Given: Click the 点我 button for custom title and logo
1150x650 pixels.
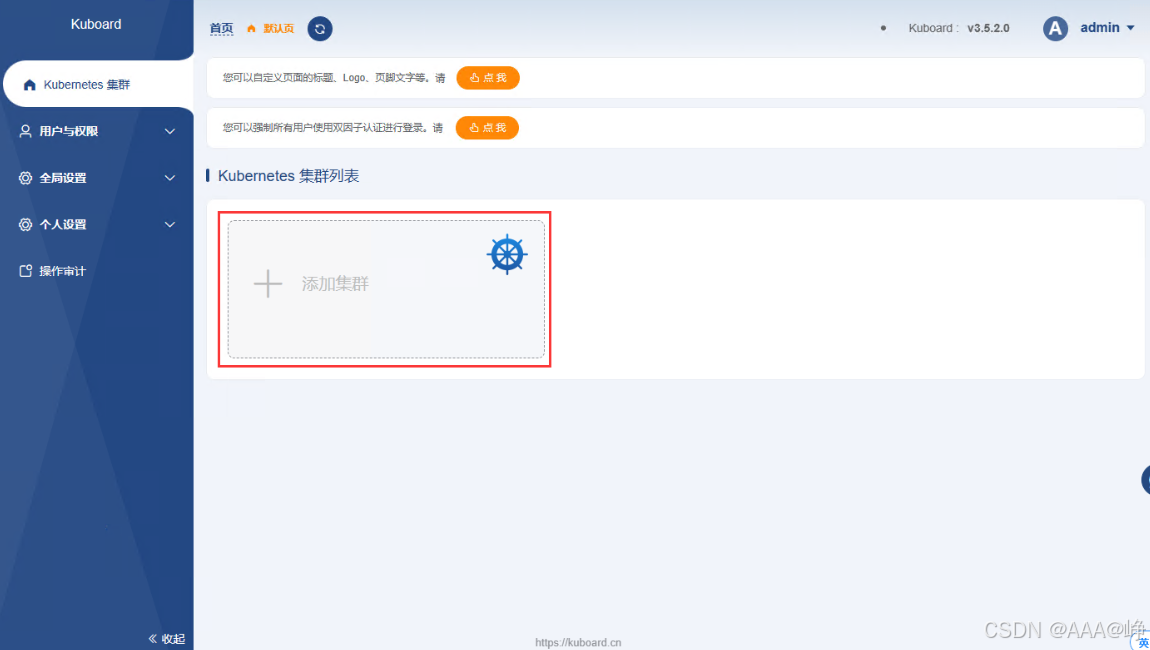Looking at the screenshot, I should click(x=488, y=78).
